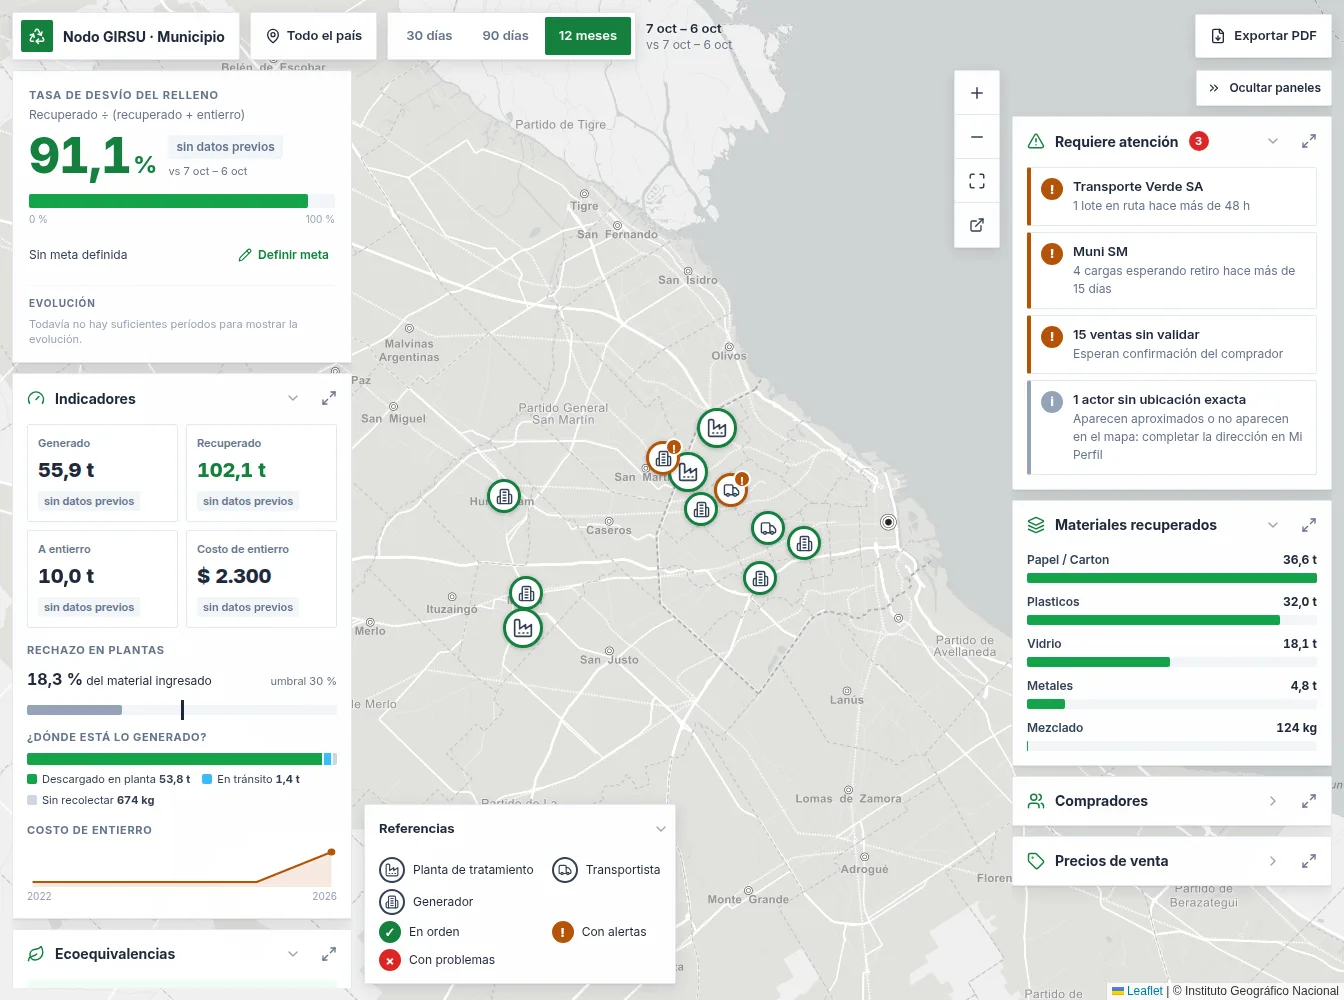
Task: Expand the Precios de venta section
Action: tap(1273, 861)
